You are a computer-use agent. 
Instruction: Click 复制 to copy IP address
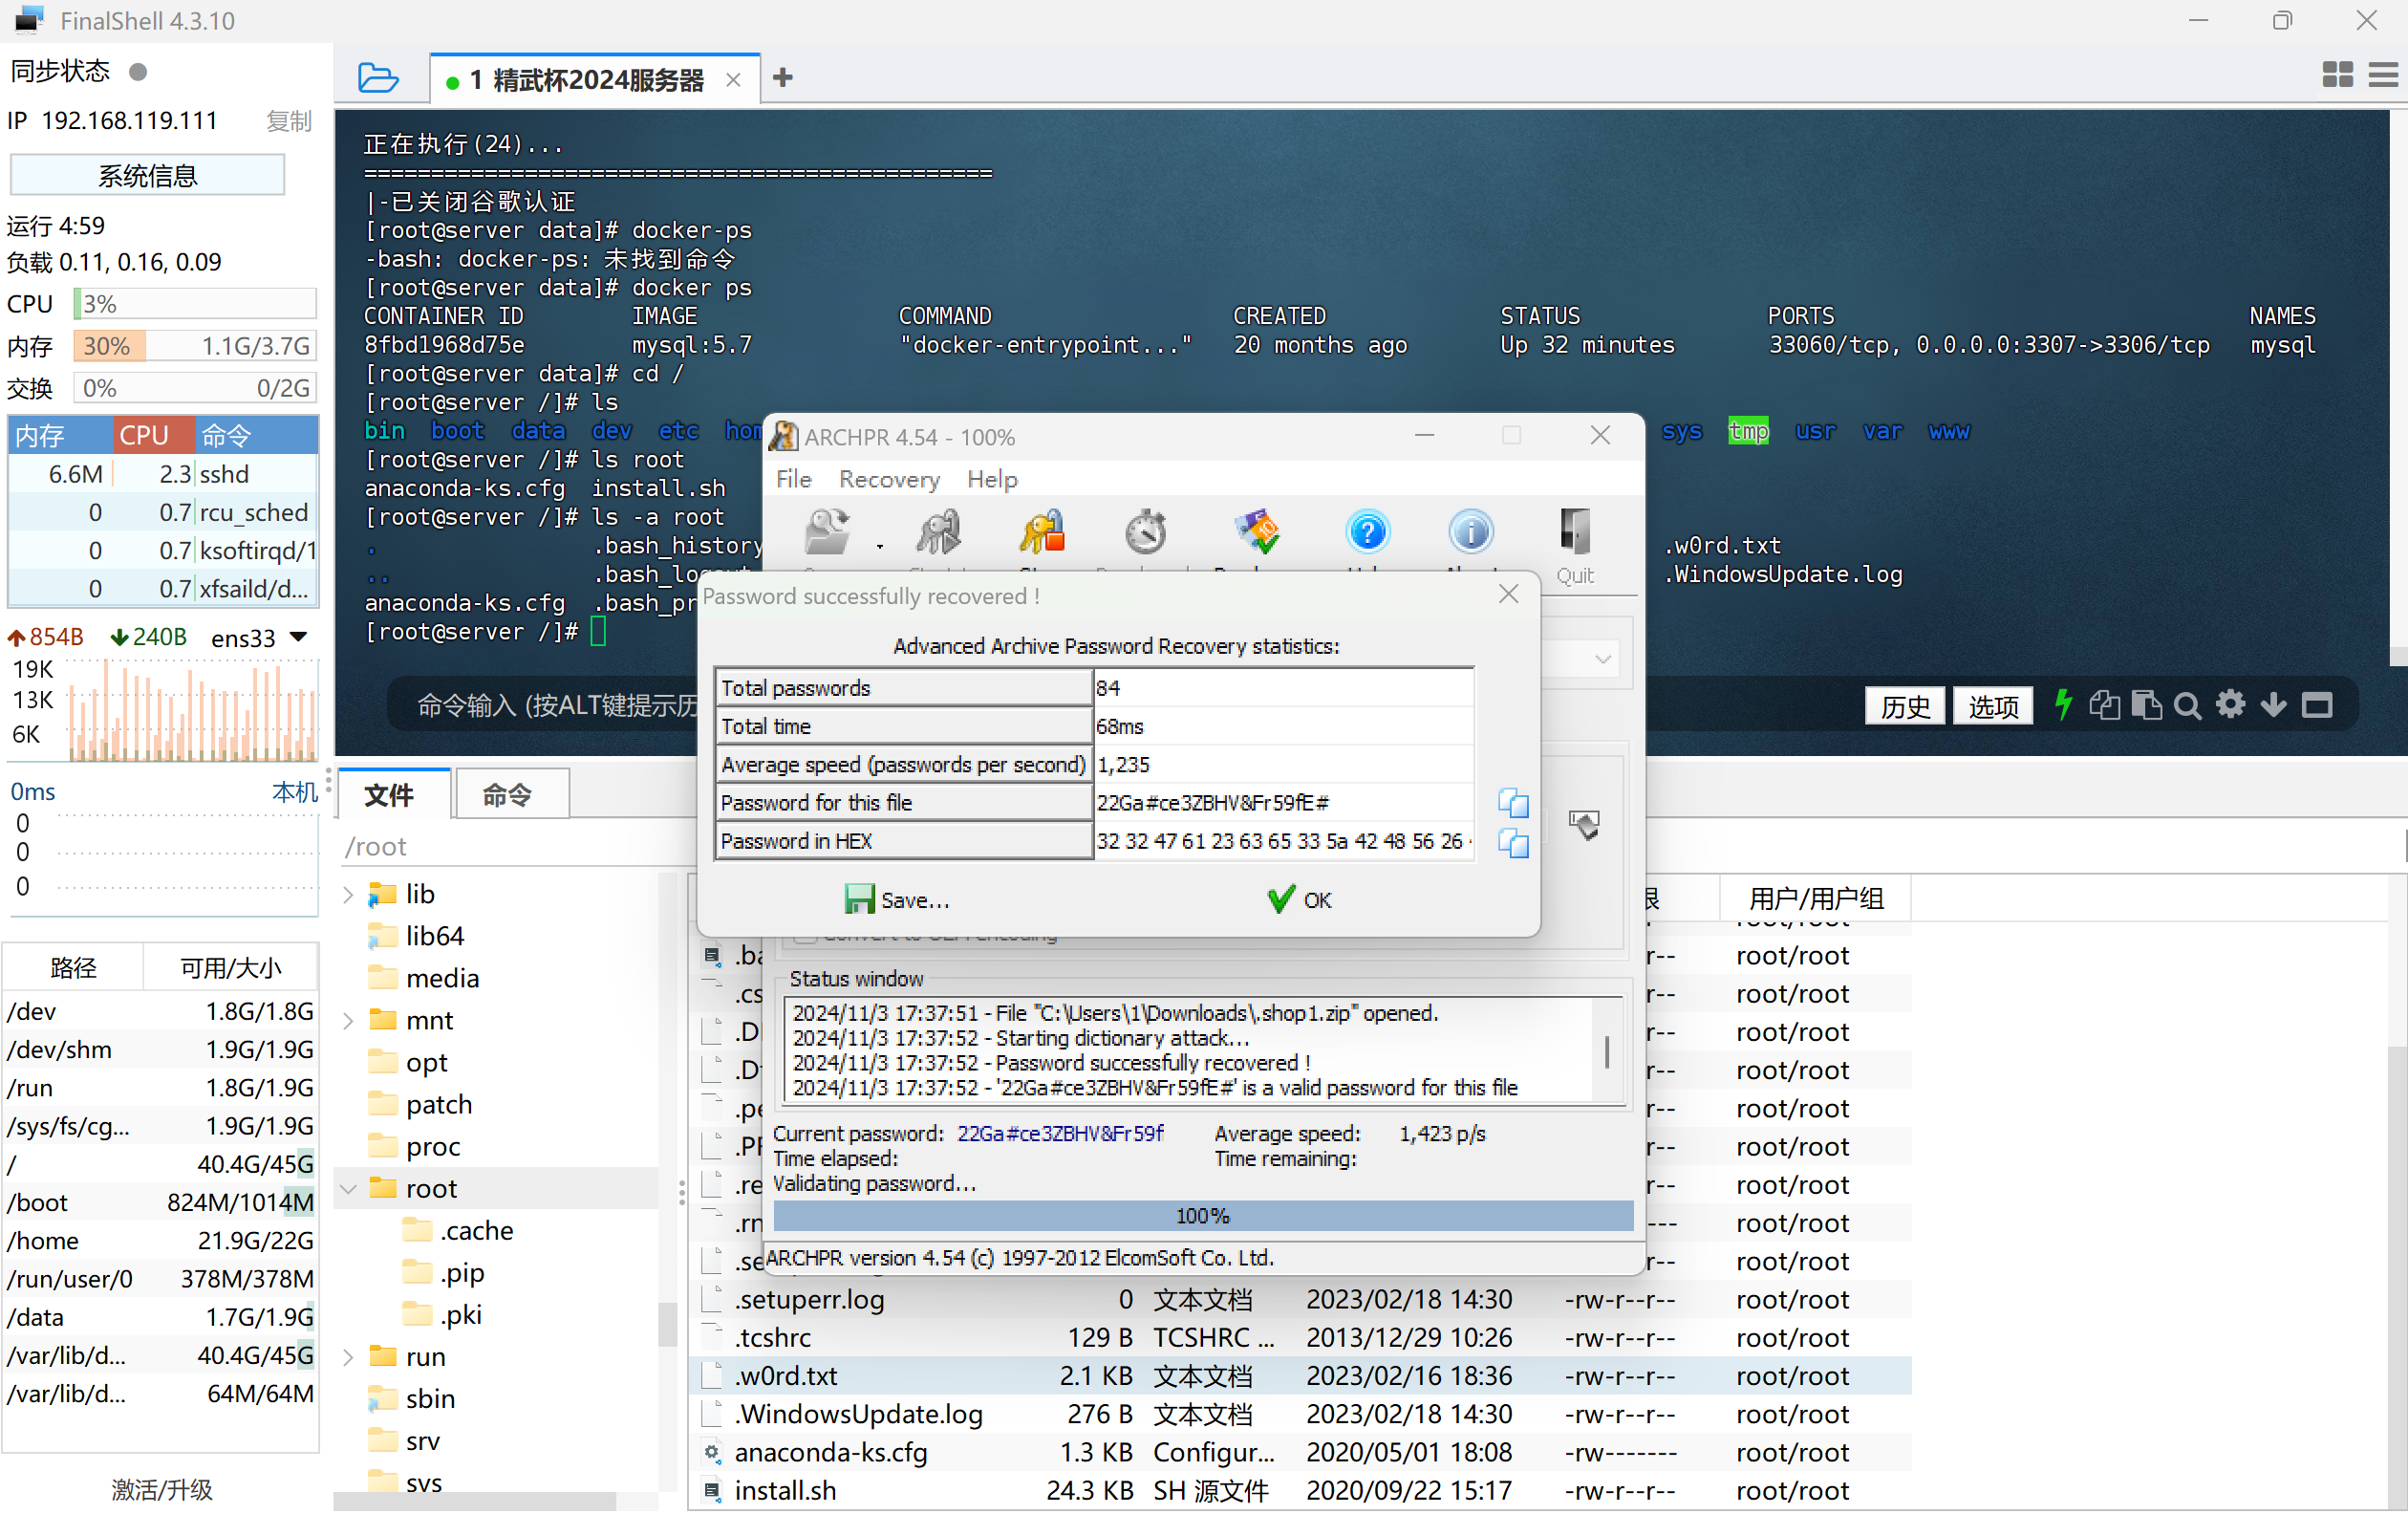(290, 121)
